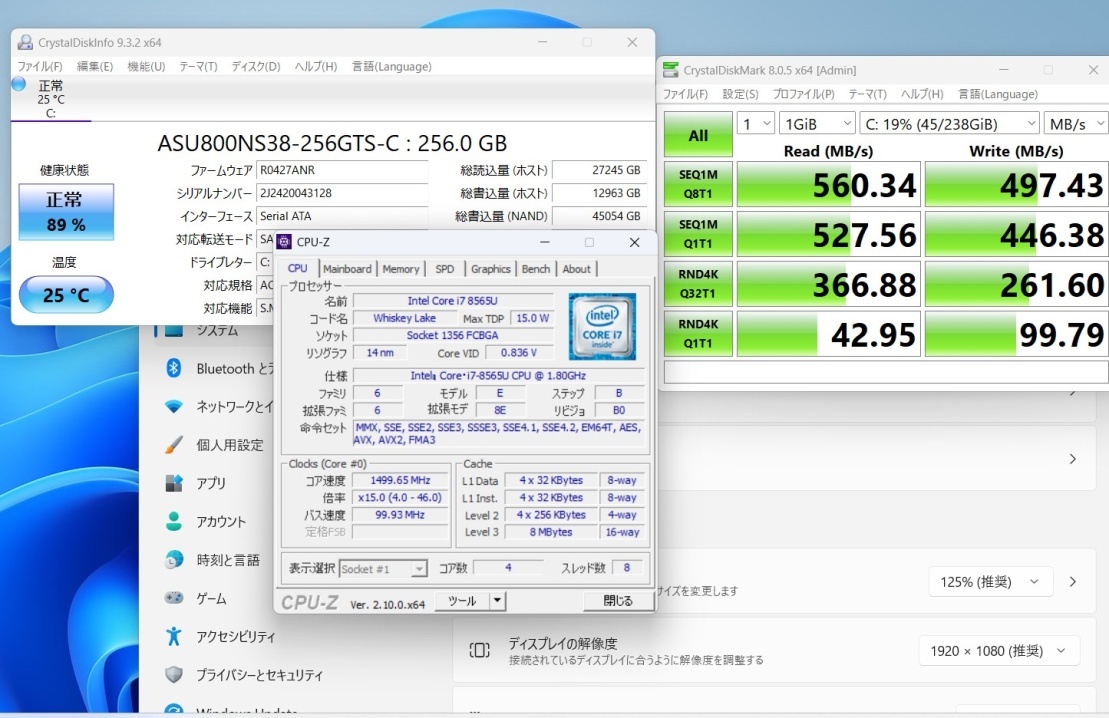
Task: Click the Accounts person icon in Settings sidebar
Action: click(x=173, y=521)
